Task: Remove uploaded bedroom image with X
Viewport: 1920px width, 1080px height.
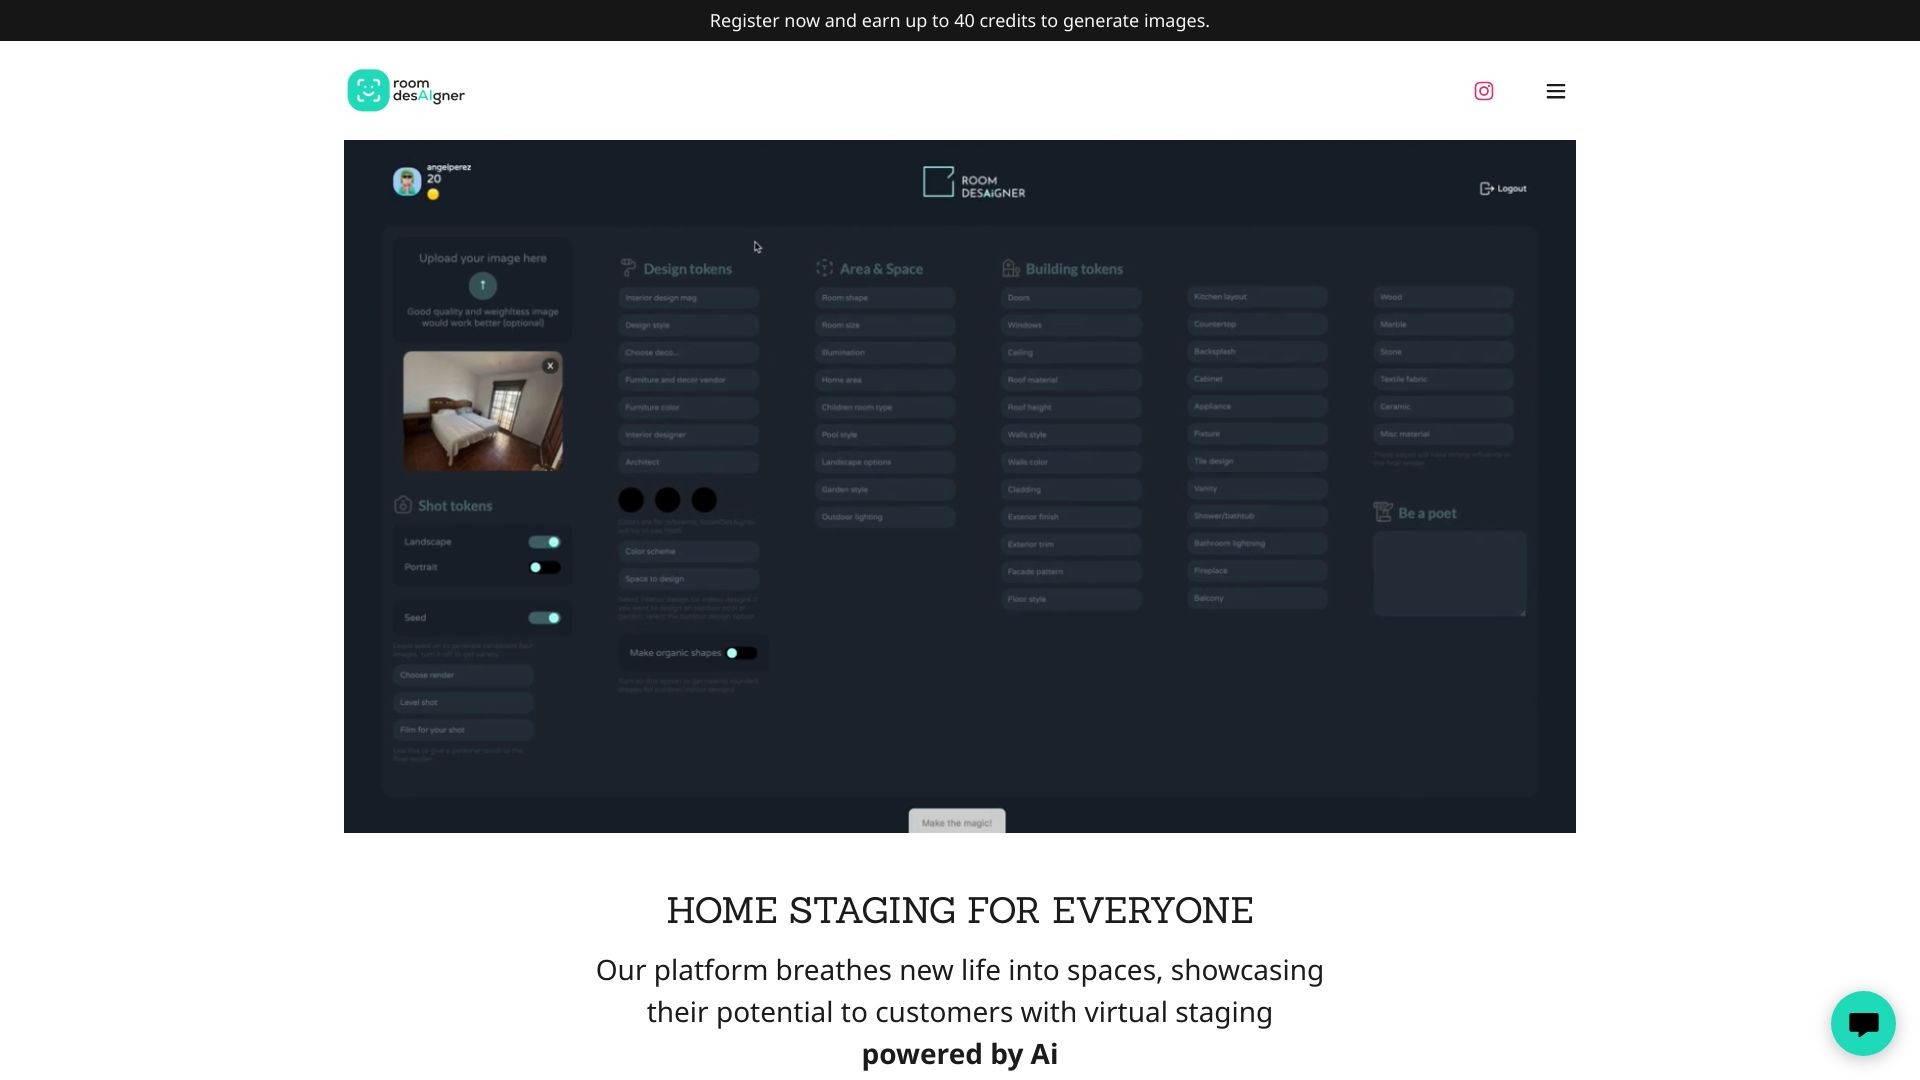Action: (x=550, y=366)
